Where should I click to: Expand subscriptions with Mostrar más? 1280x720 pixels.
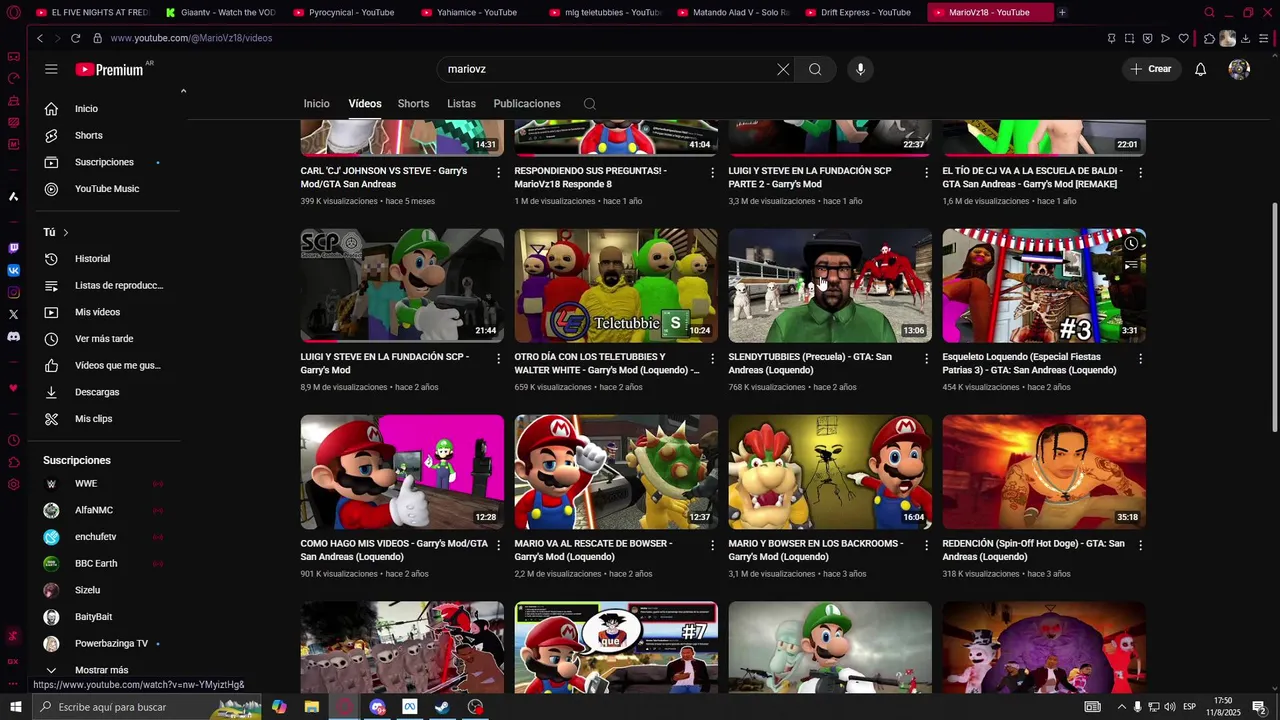101,670
